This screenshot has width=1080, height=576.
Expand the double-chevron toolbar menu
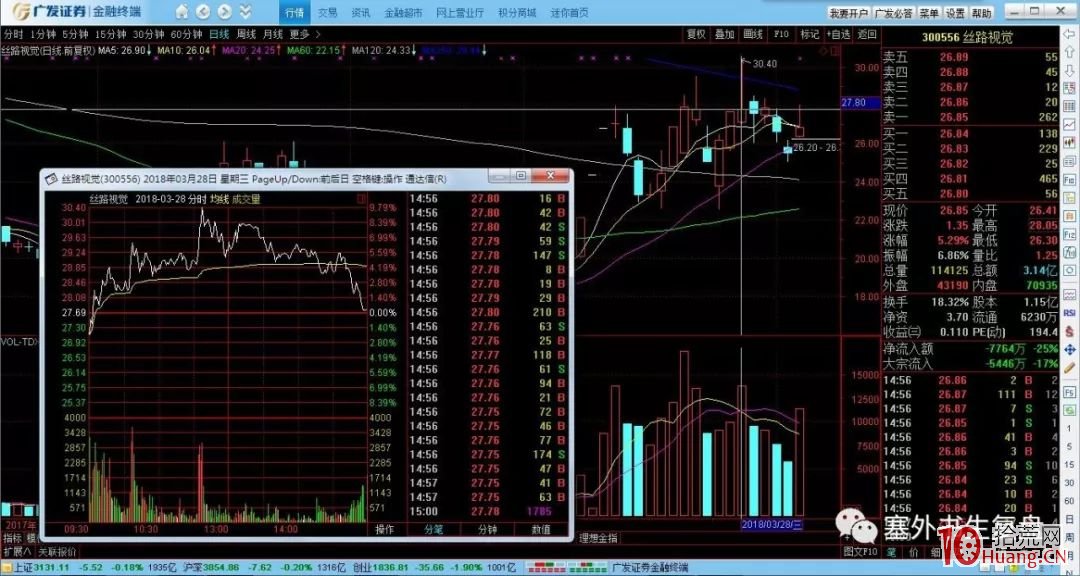click(x=246, y=12)
